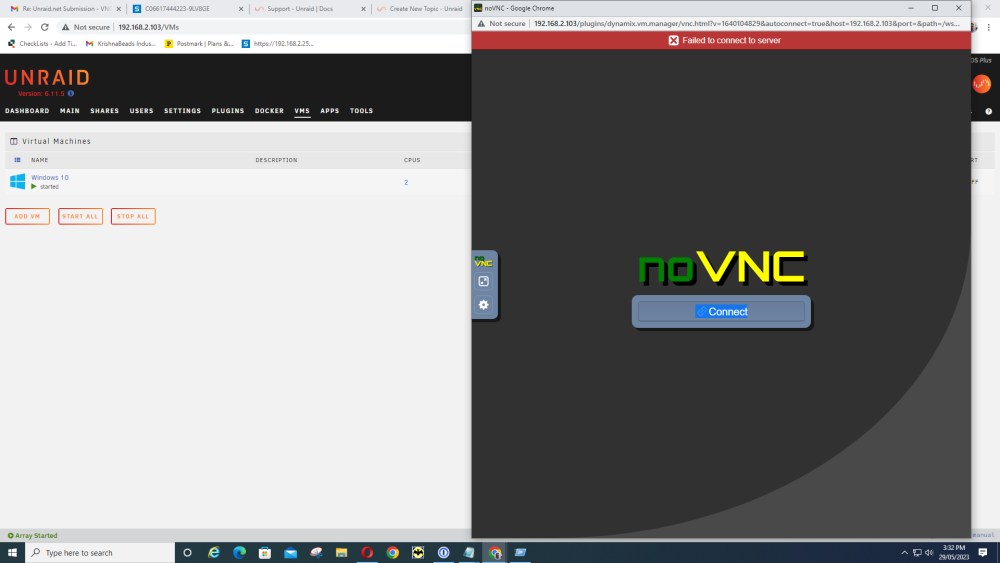Open File Explorer from the taskbar

[341, 553]
